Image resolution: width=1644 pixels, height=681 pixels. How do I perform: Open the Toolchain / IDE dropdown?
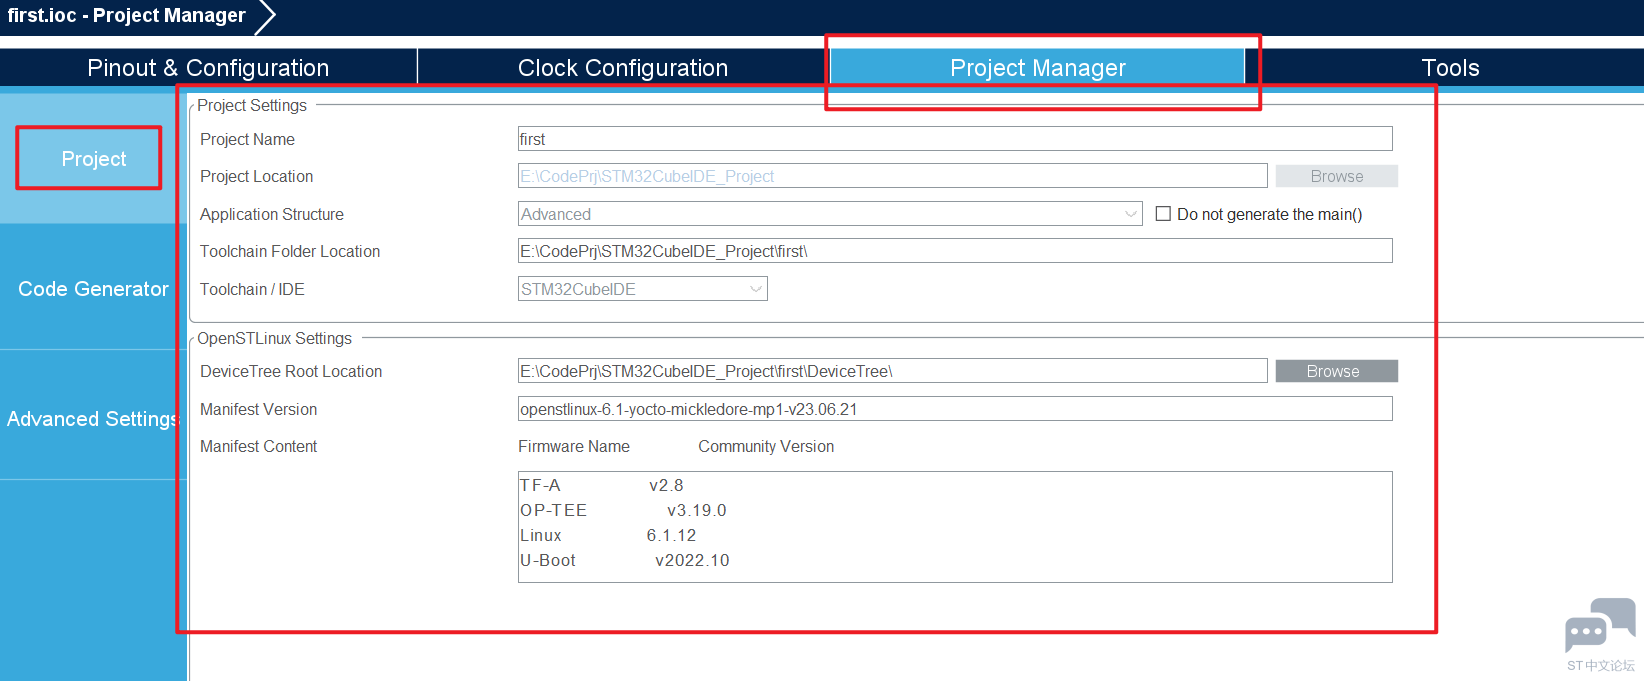(x=643, y=289)
